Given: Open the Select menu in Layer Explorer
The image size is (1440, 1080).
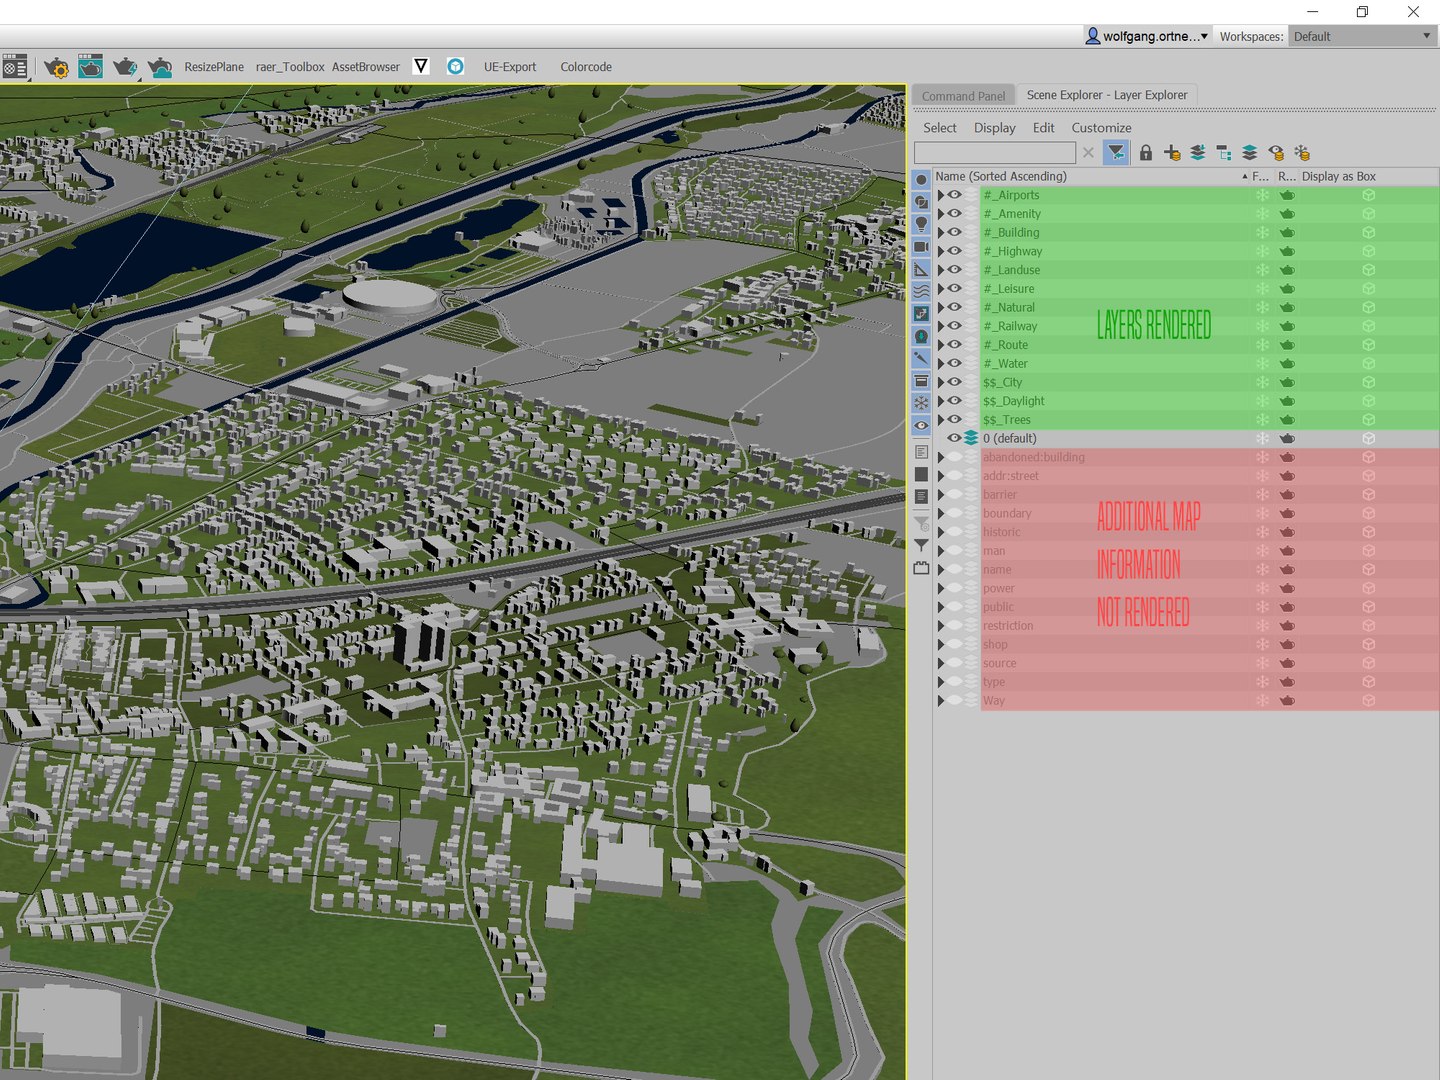Looking at the screenshot, I should pos(939,128).
